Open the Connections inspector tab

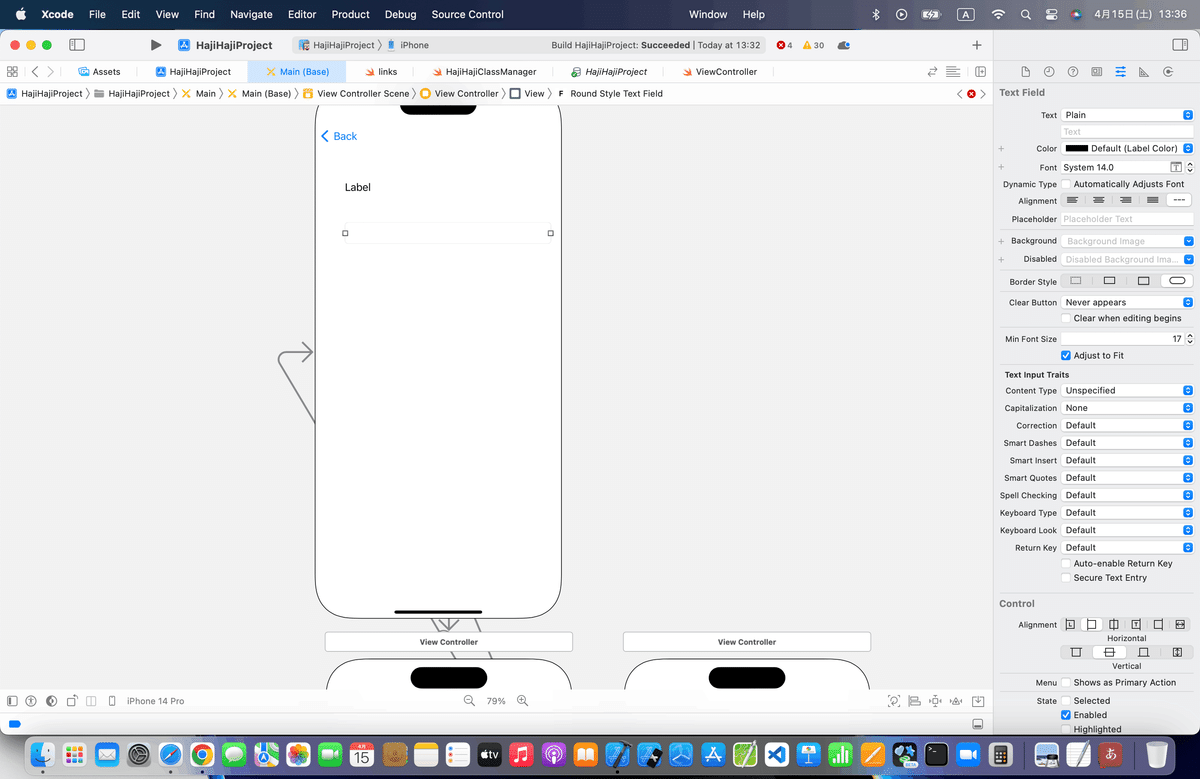click(x=1167, y=72)
